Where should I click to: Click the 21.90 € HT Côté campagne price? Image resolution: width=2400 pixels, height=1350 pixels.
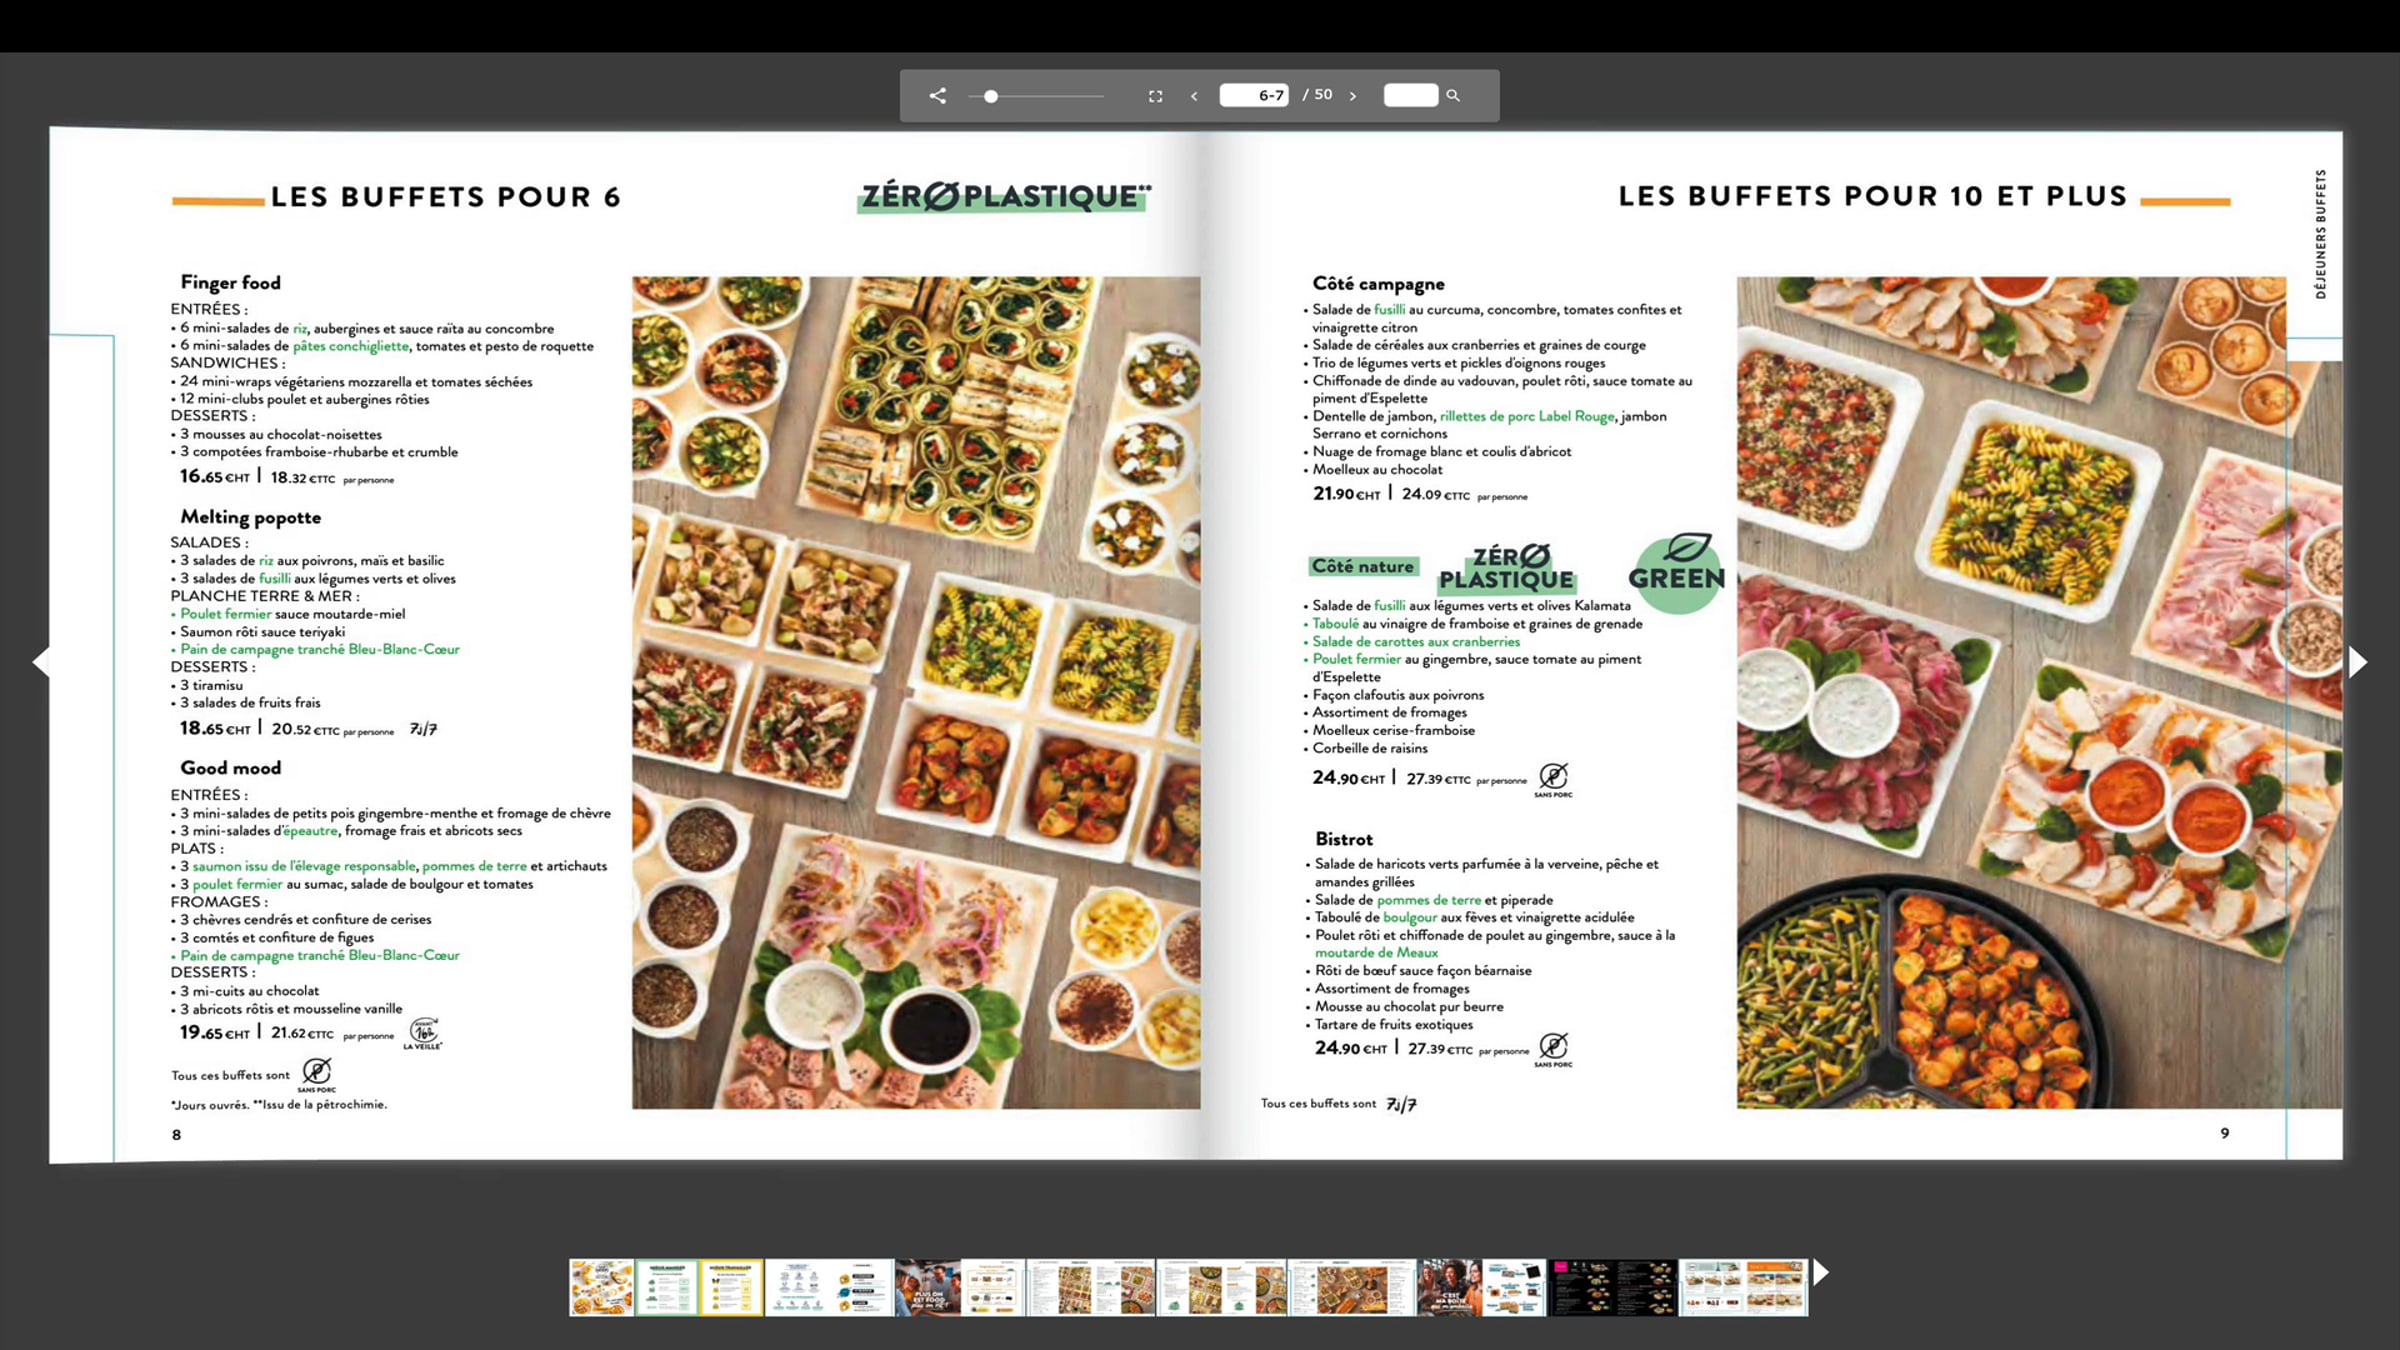1346,494
